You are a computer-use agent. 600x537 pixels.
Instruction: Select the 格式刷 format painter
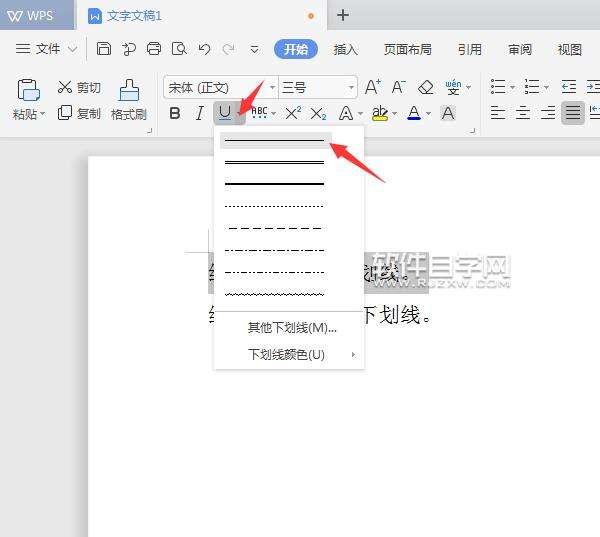click(129, 100)
